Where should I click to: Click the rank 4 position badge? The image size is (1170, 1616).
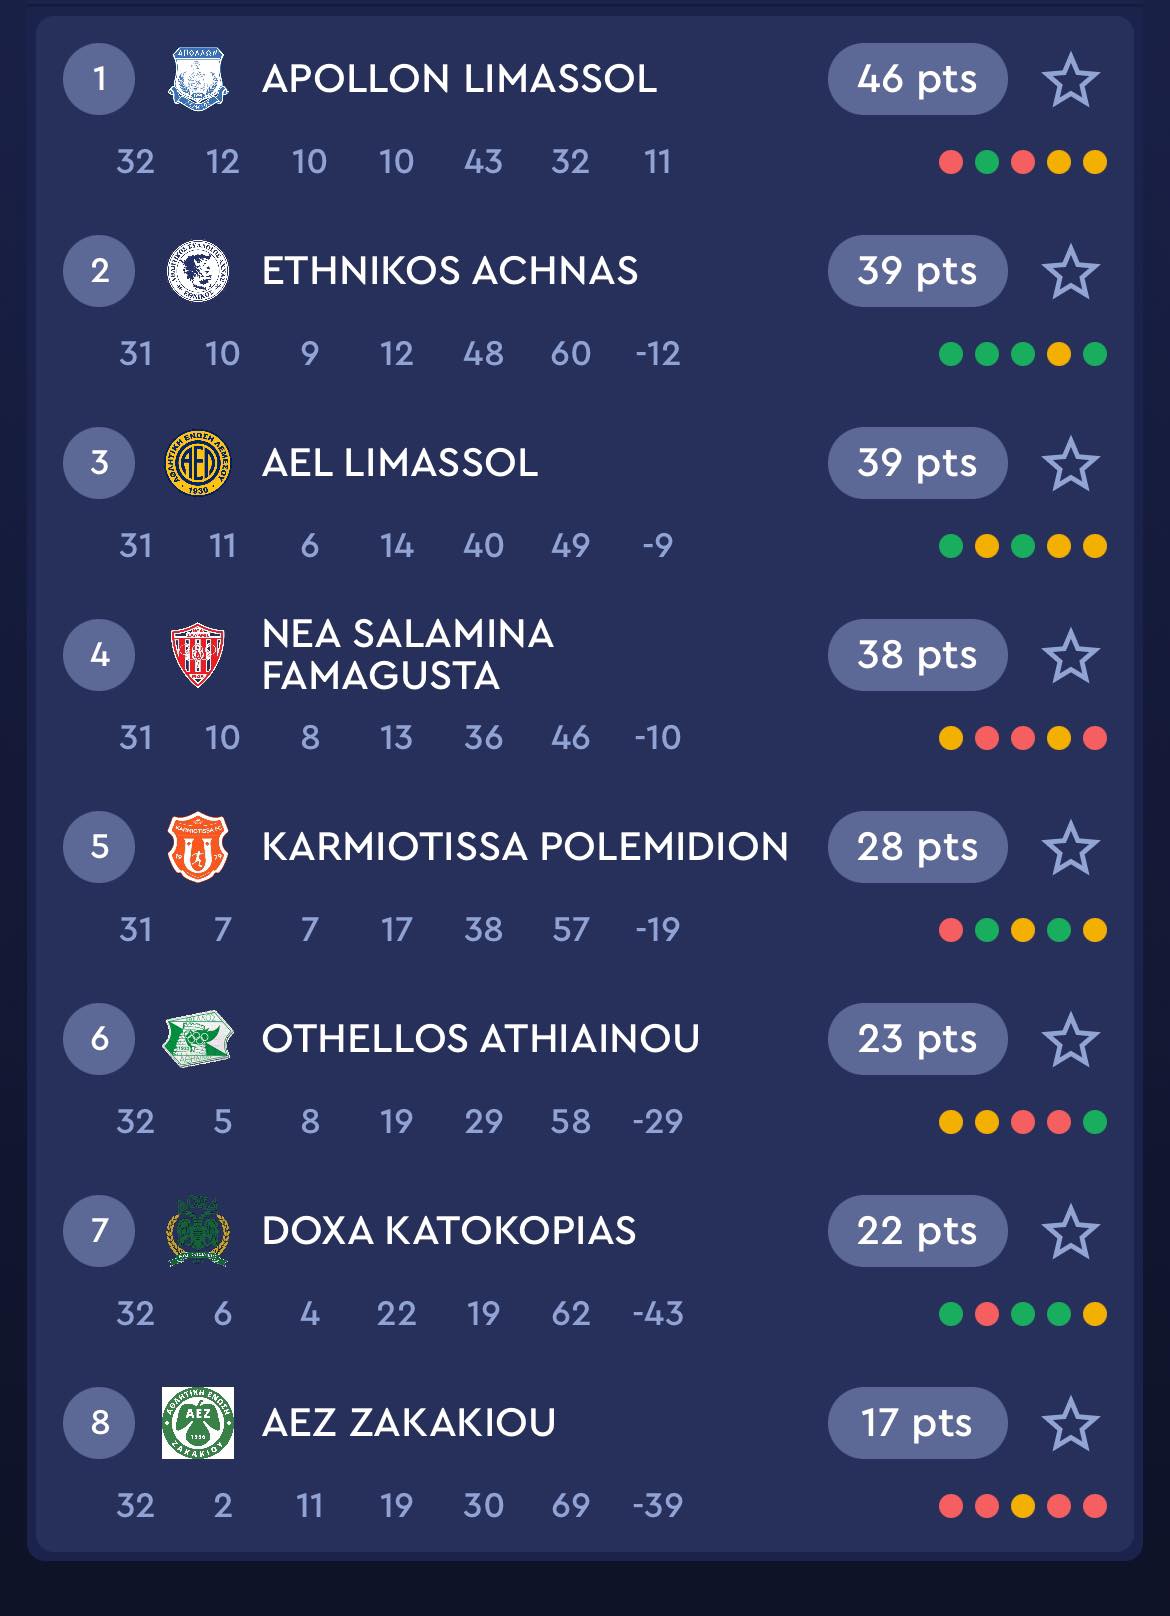(x=99, y=655)
